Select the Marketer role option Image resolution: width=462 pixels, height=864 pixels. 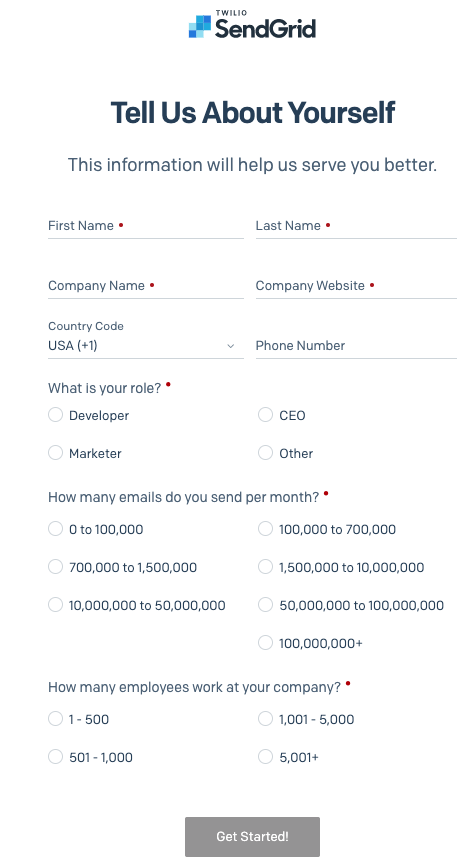pyautogui.click(x=56, y=453)
